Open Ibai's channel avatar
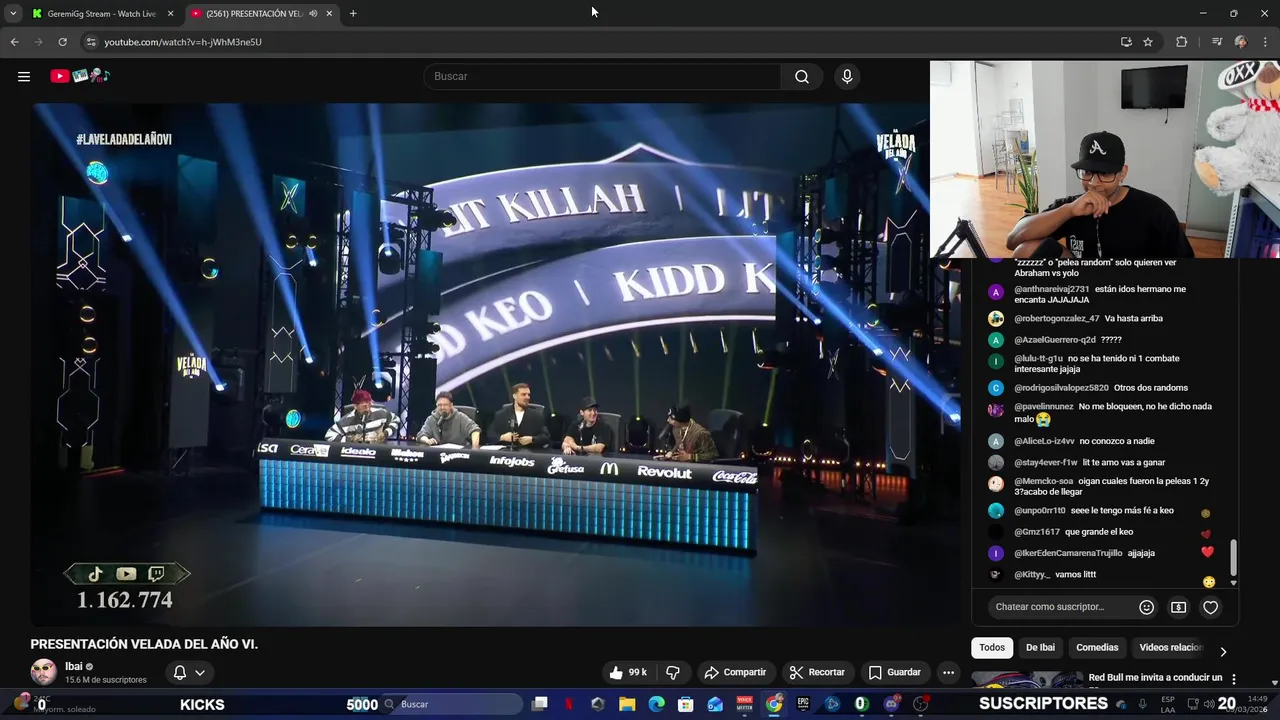This screenshot has width=1280, height=720. tap(44, 672)
